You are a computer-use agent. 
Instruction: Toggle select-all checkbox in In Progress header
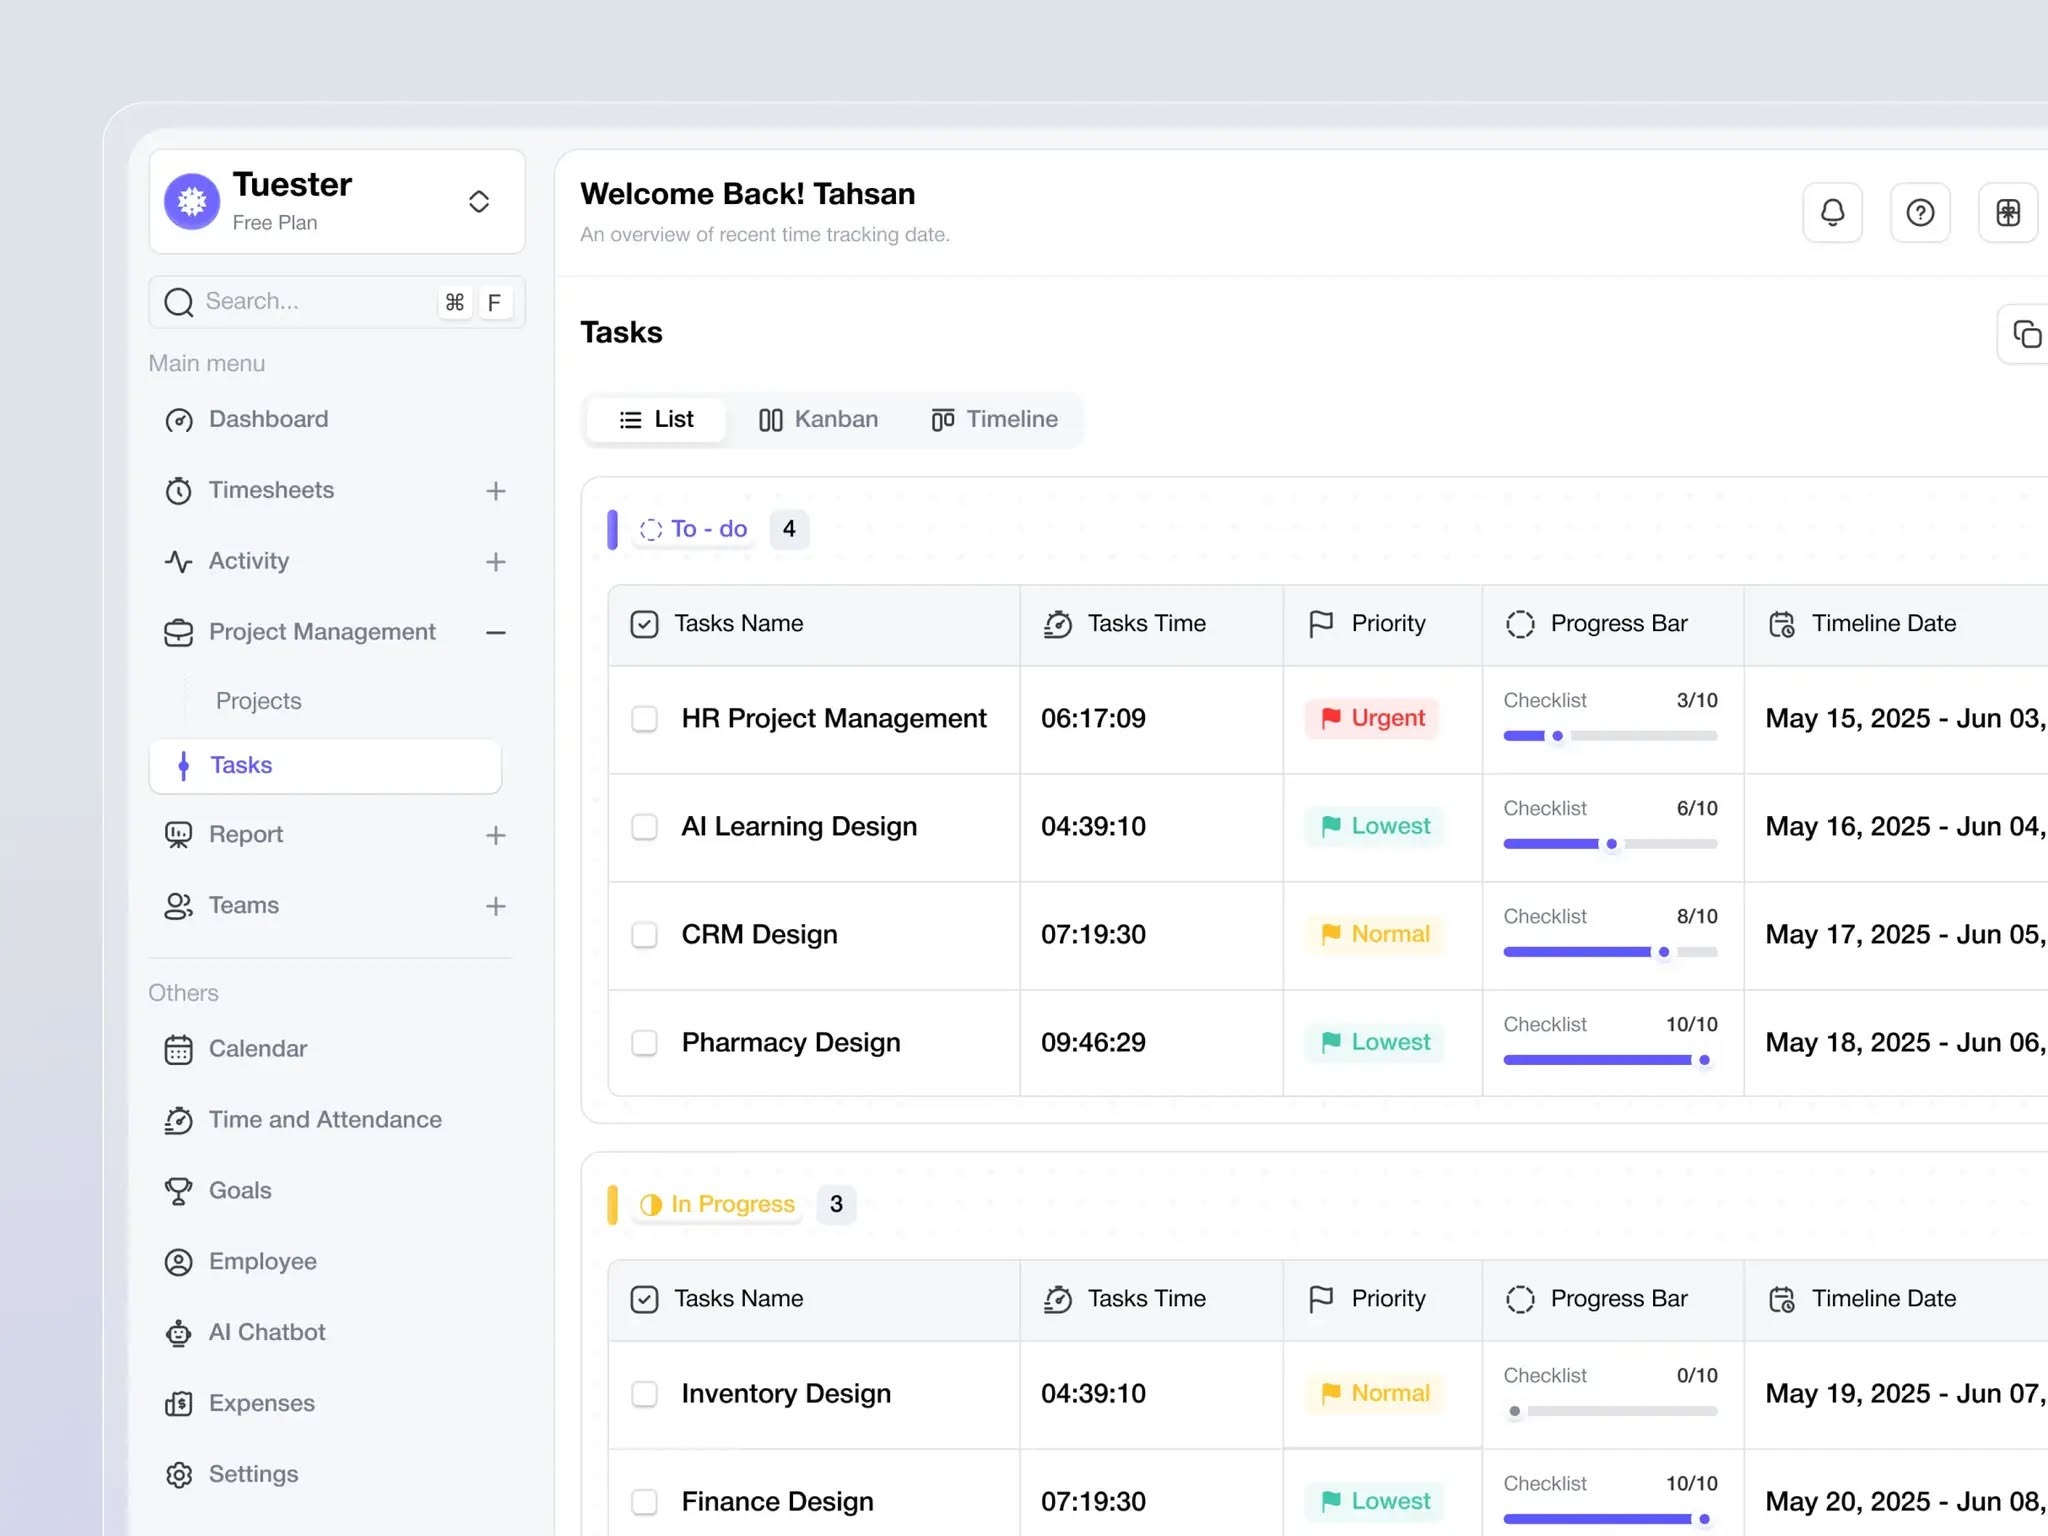point(644,1300)
